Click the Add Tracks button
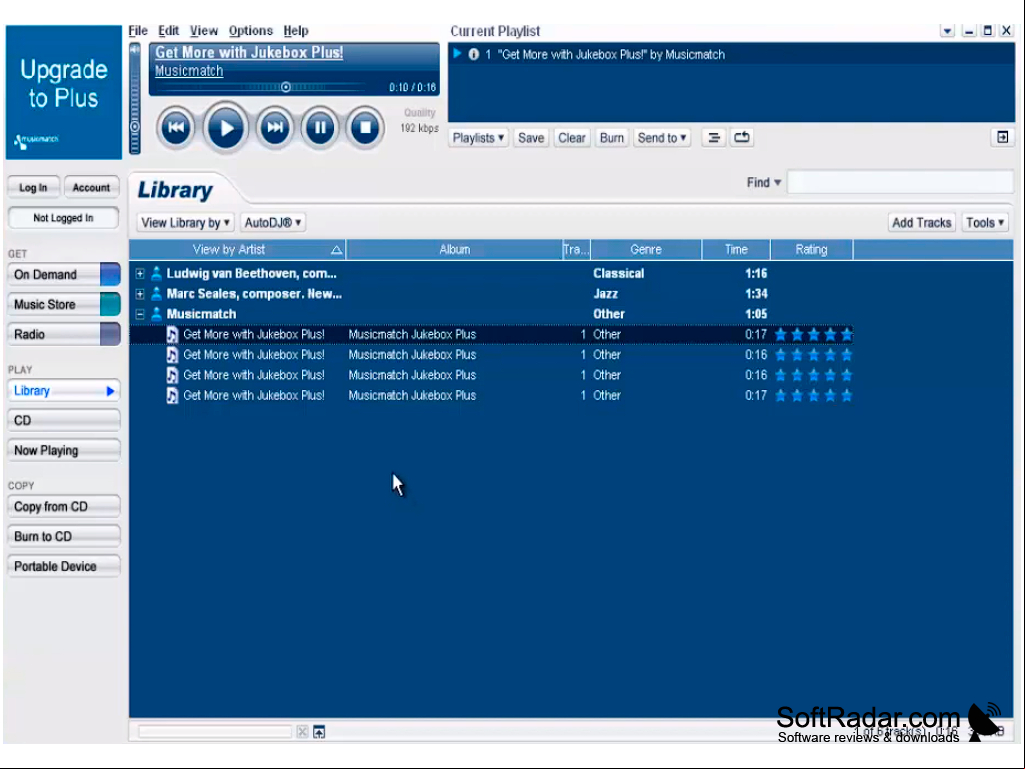 922,223
